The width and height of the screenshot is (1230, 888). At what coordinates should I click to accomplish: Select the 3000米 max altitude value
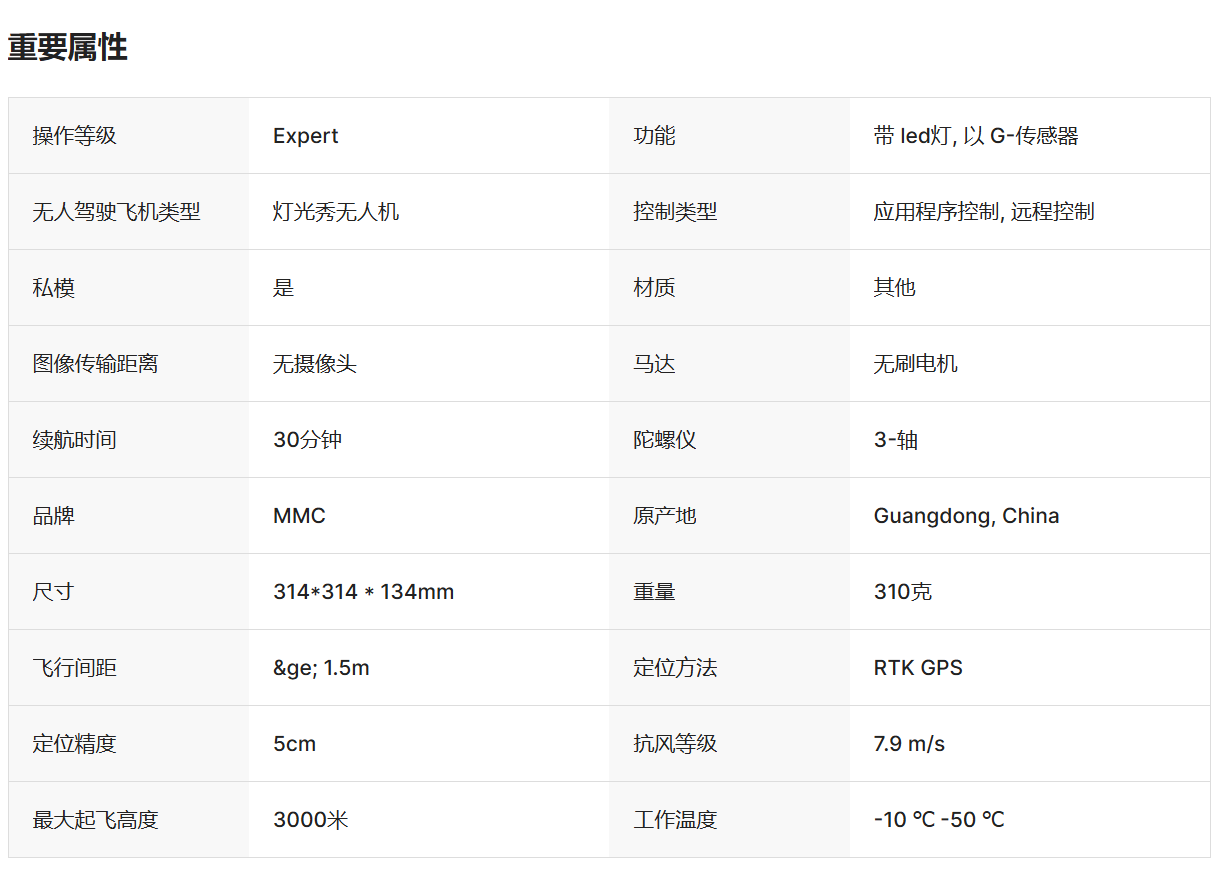coord(311,820)
